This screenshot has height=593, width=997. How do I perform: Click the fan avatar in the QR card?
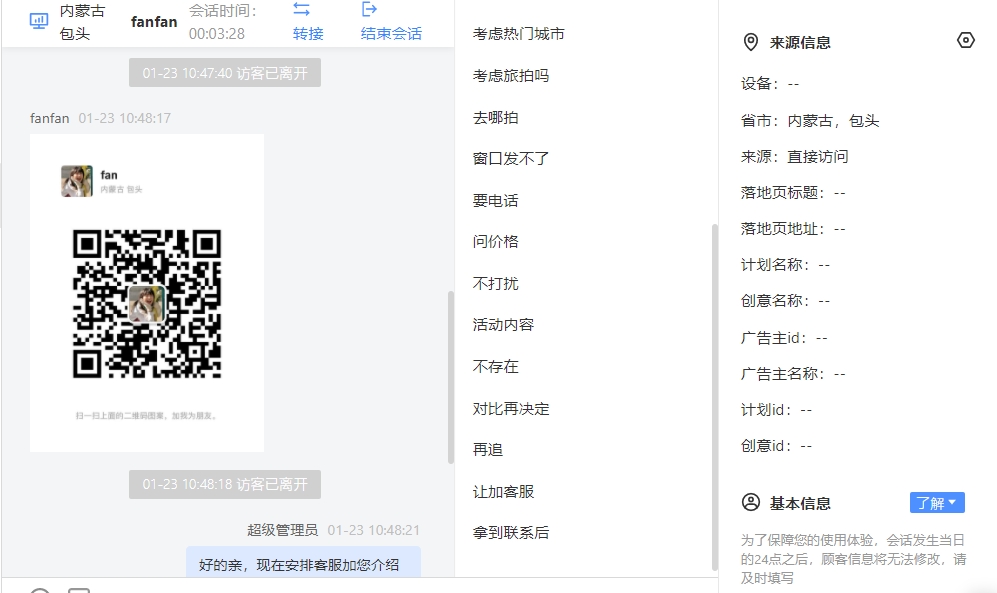pyautogui.click(x=77, y=181)
